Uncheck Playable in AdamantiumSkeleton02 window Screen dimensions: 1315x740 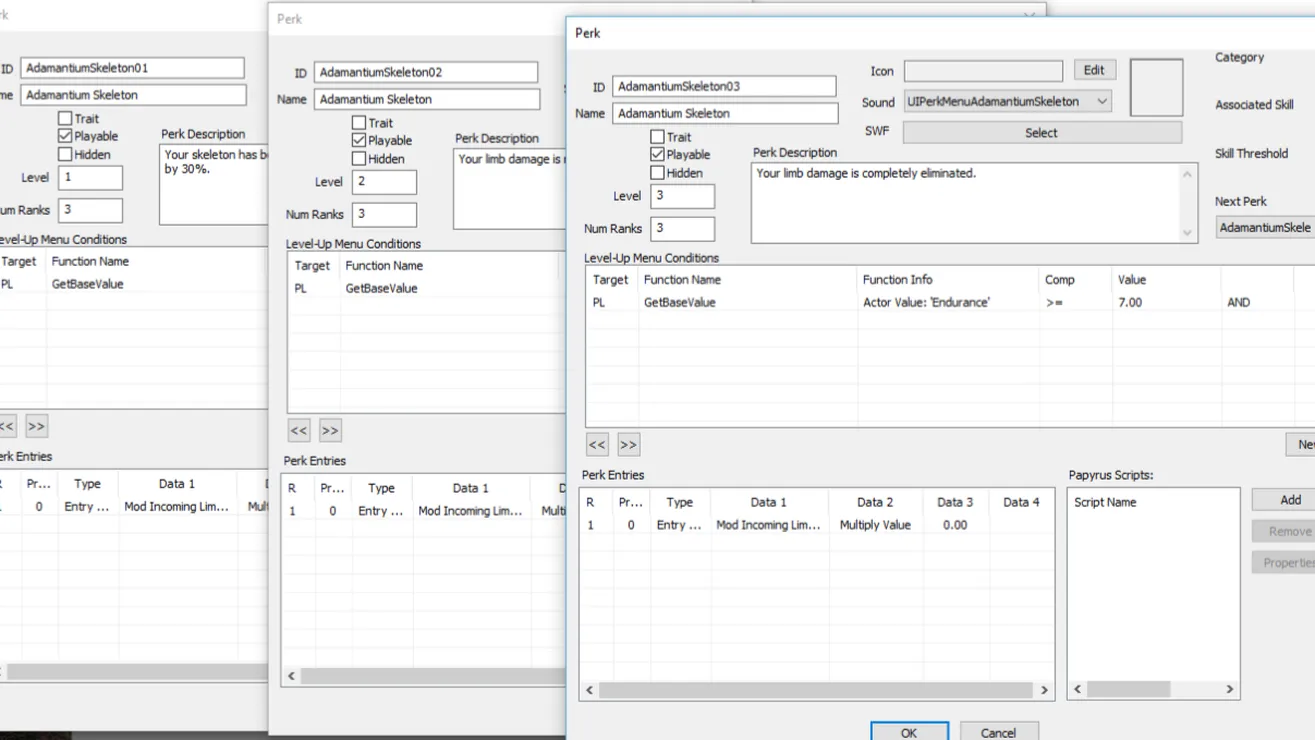[358, 141]
